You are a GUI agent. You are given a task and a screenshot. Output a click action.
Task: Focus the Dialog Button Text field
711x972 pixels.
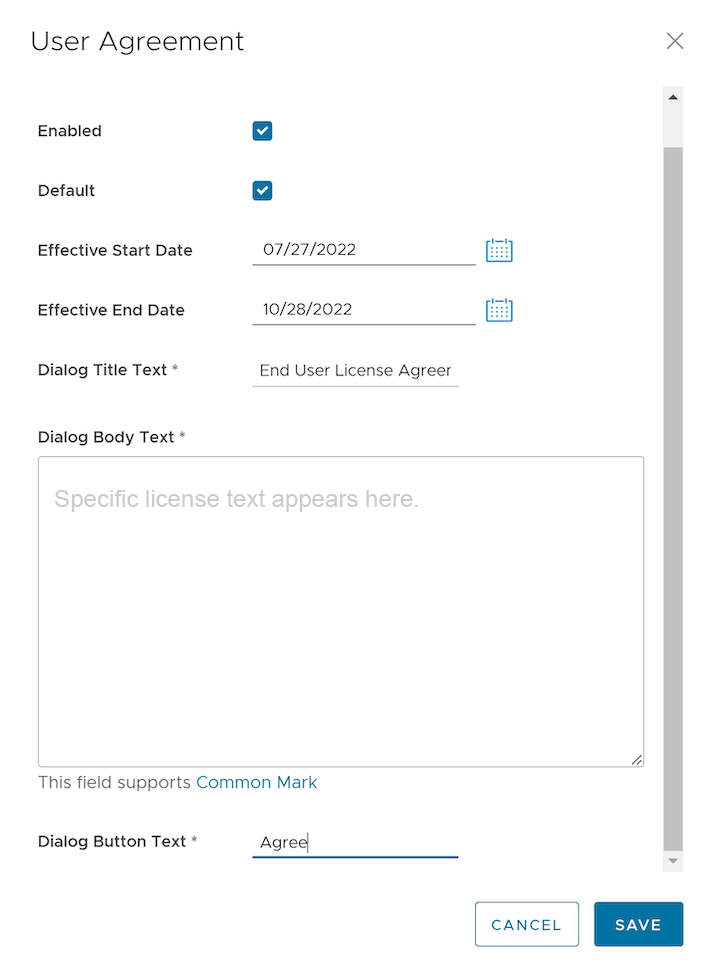[355, 842]
